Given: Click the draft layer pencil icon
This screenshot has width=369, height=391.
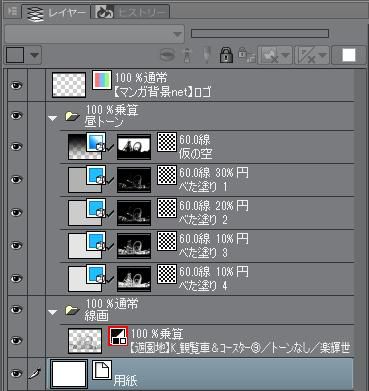Looking at the screenshot, I should 207,55.
